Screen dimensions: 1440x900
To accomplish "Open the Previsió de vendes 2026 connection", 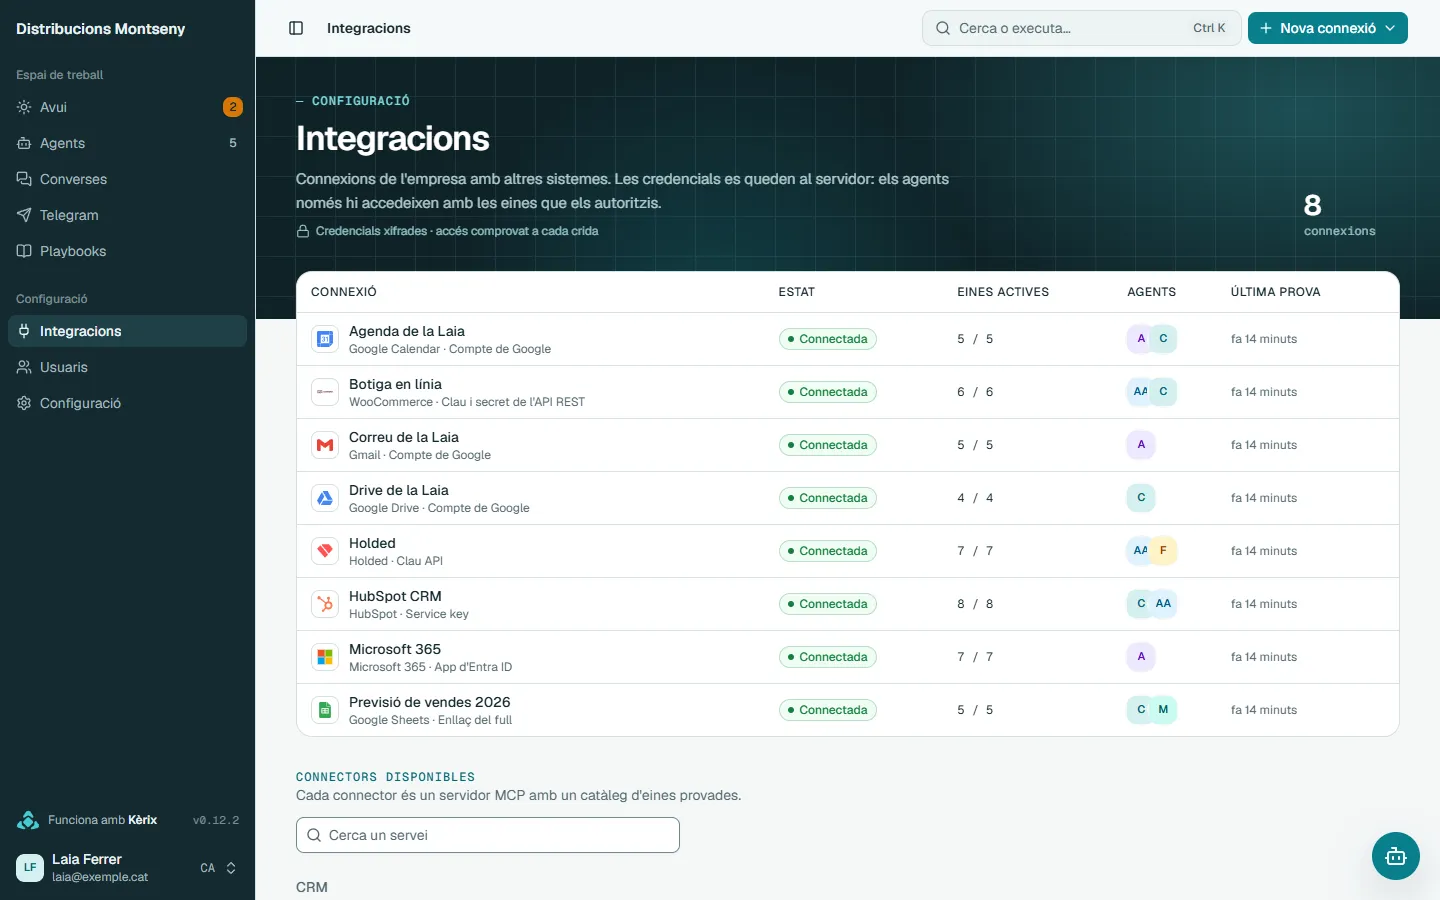I will tap(430, 702).
